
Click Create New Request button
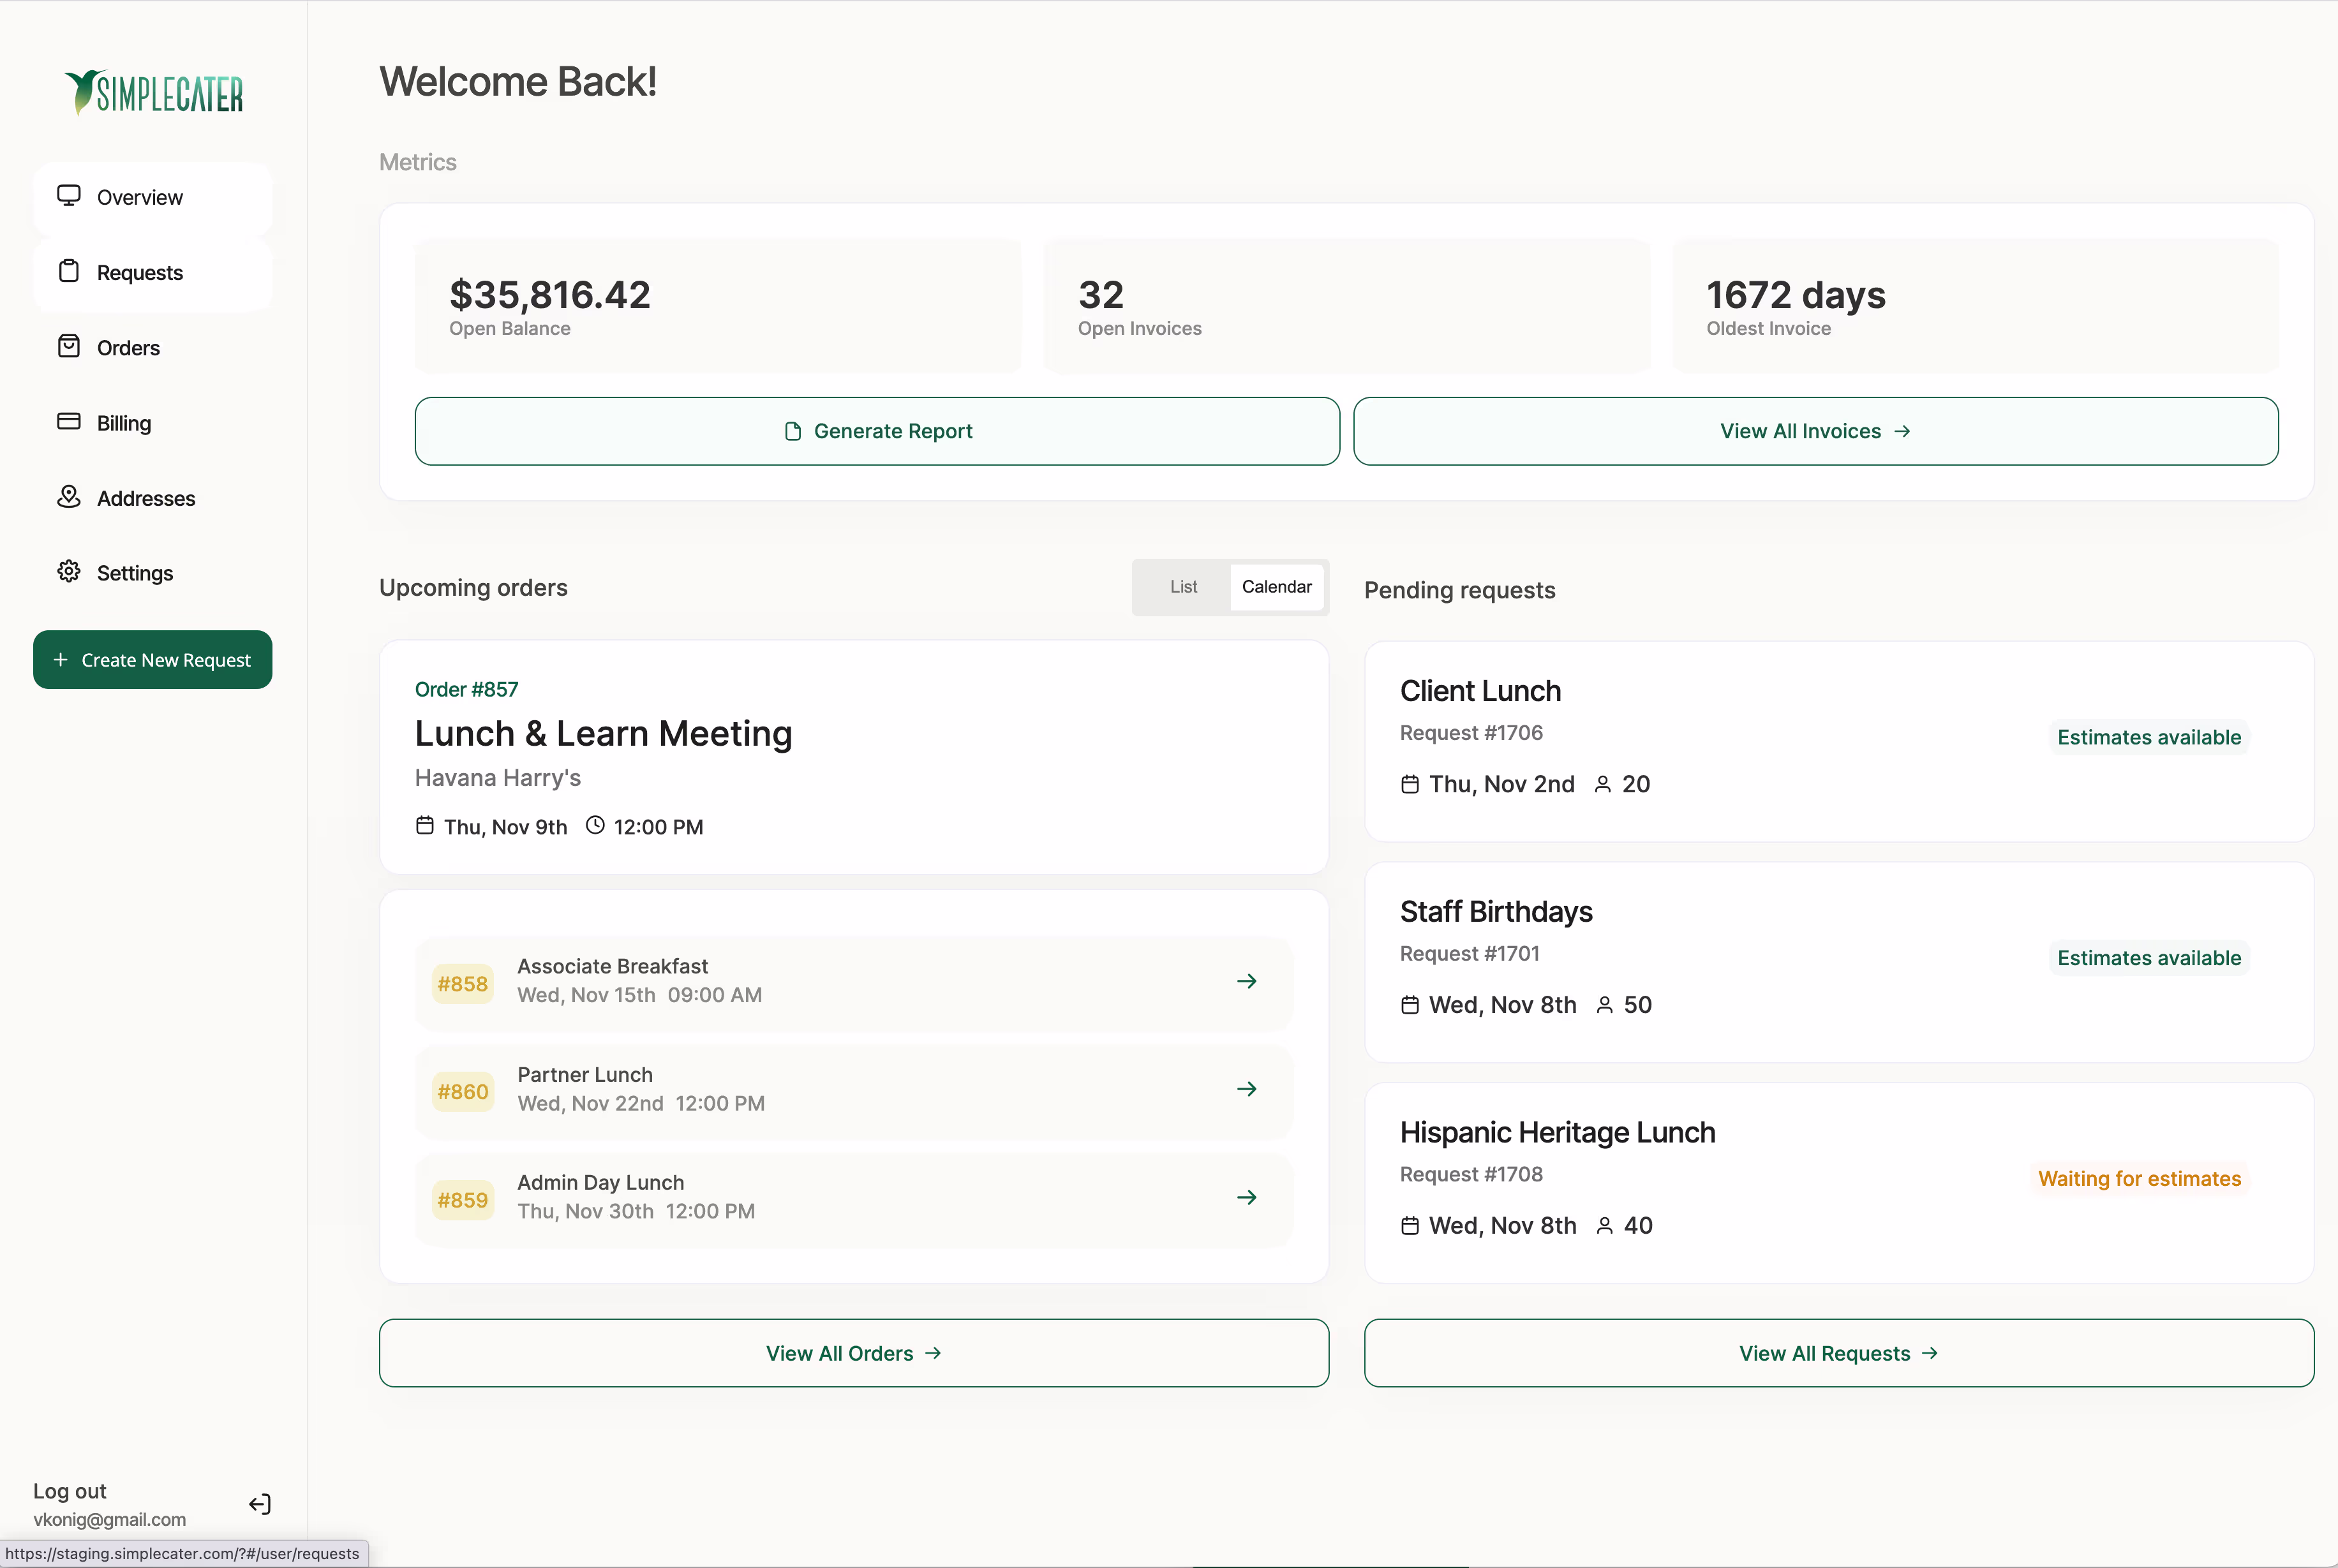[x=152, y=660]
